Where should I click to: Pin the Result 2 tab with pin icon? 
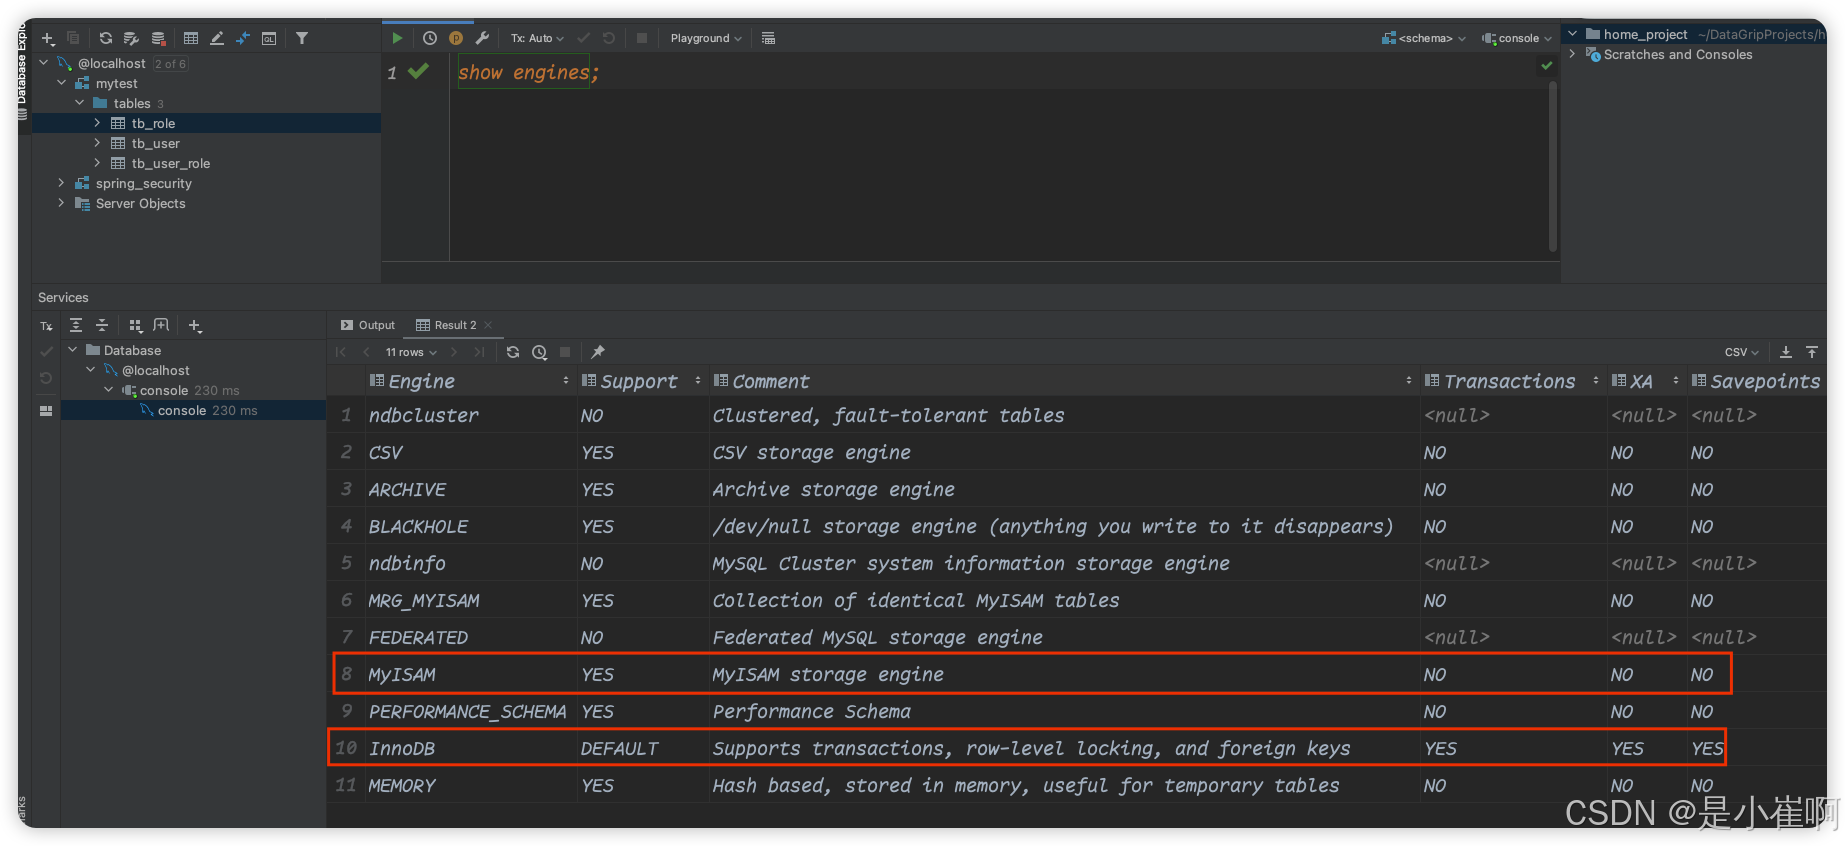pyautogui.click(x=598, y=352)
